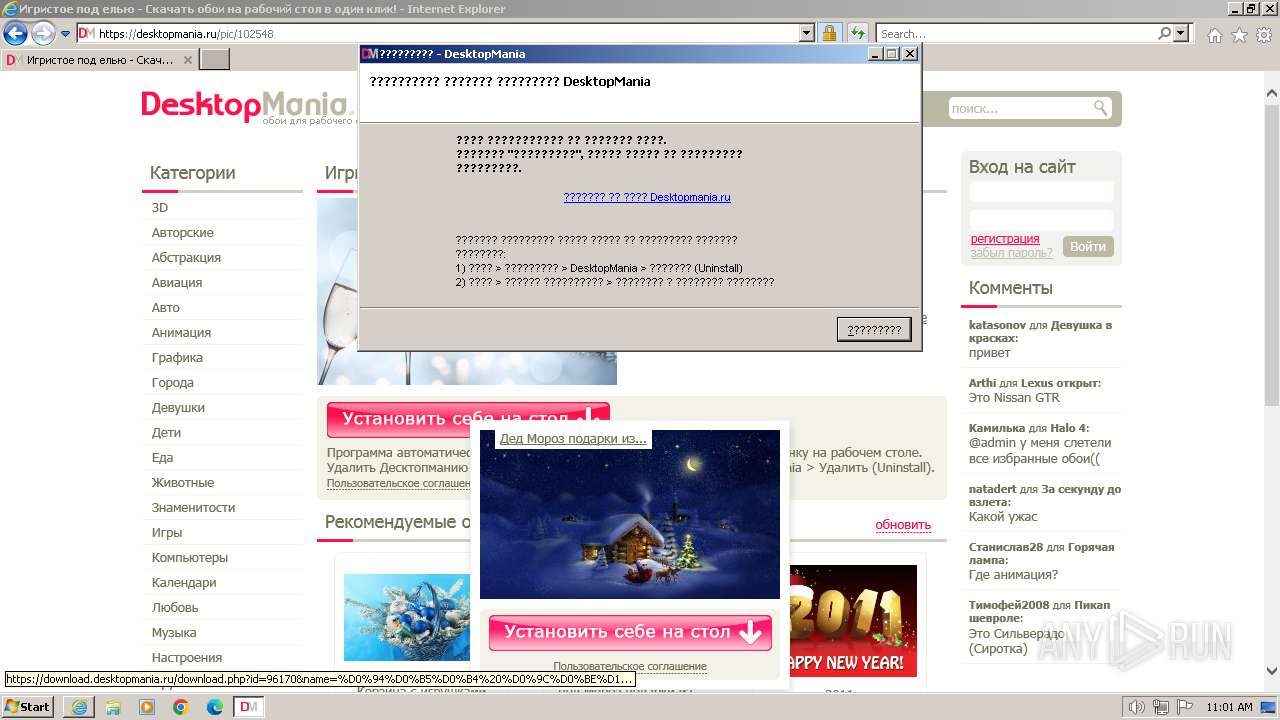Open Internet Explorer from taskbar
1280x720 pixels.
point(79,707)
